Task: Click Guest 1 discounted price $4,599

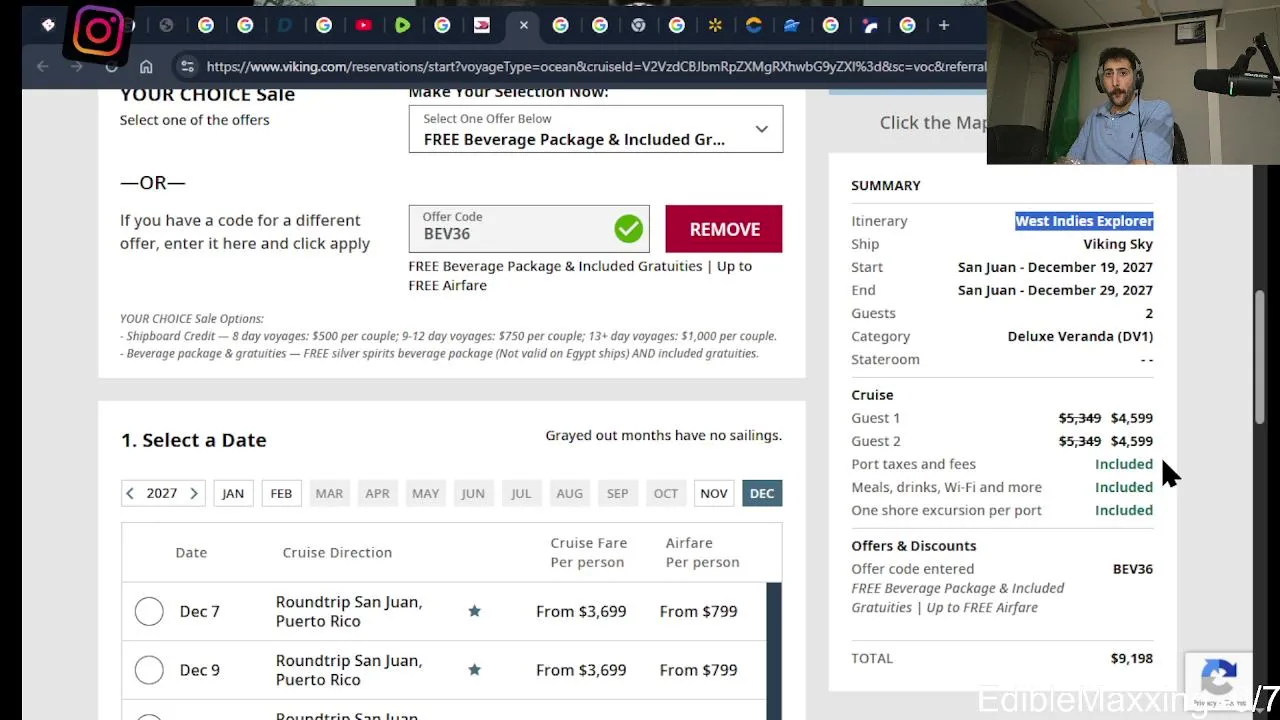Action: pos(1132,418)
